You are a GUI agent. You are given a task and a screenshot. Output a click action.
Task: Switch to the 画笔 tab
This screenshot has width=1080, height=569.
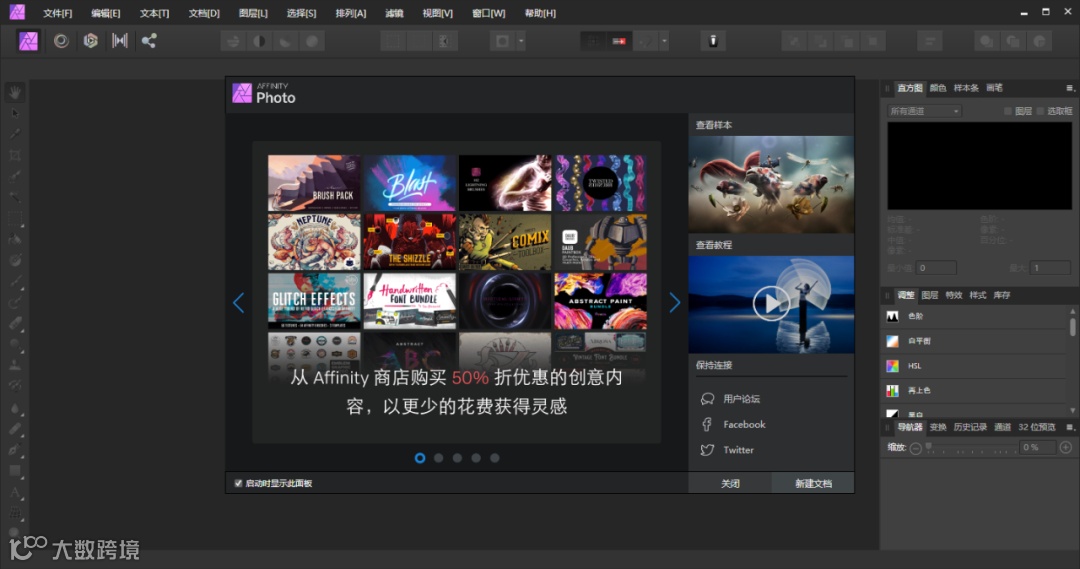[x=994, y=88]
